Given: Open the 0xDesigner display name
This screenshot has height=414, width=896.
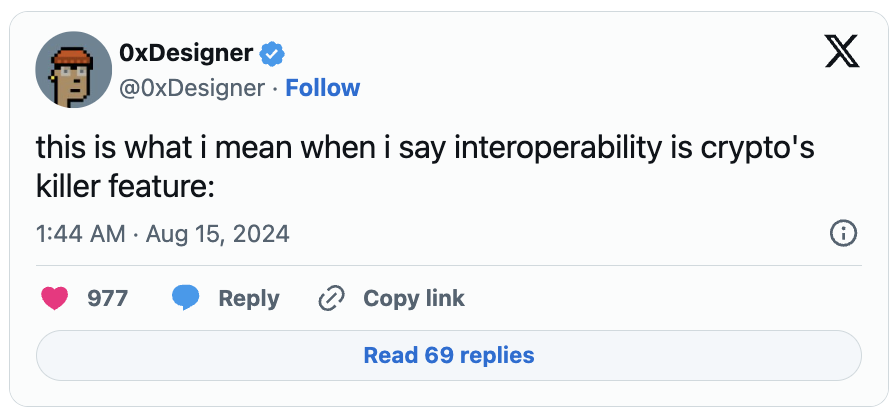Looking at the screenshot, I should (x=185, y=54).
